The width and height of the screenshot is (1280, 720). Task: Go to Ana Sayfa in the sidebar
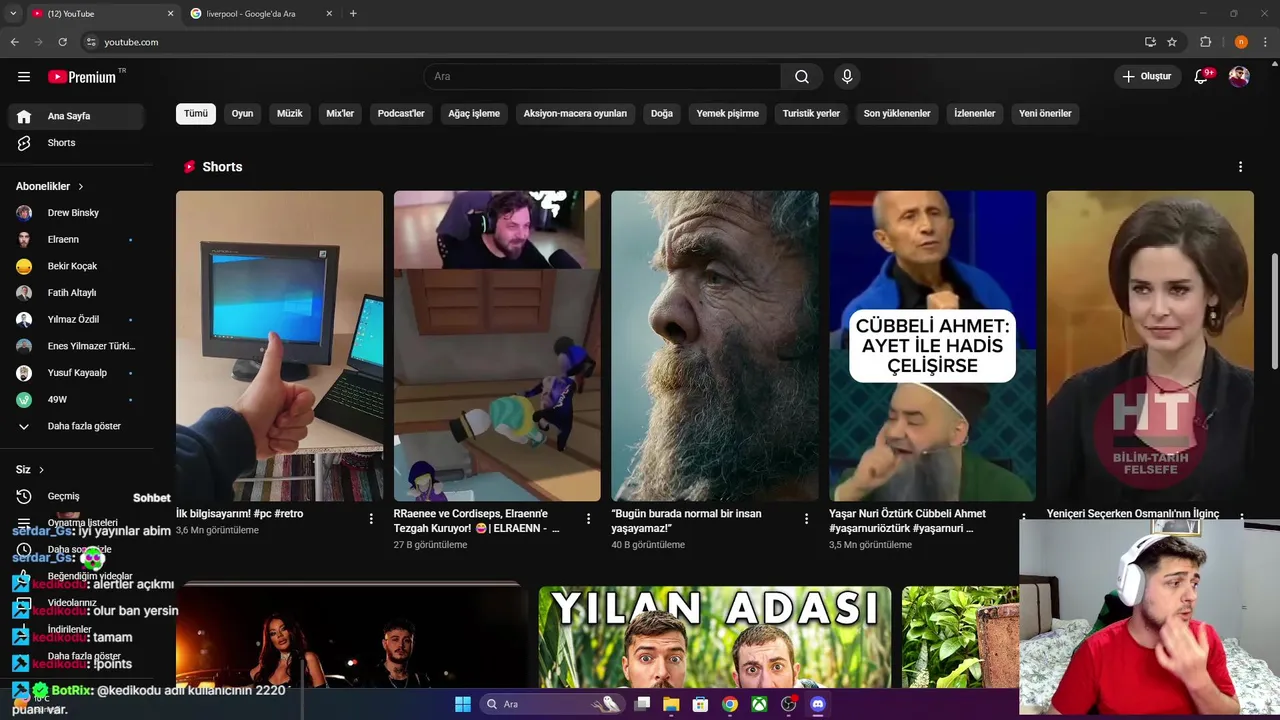76,116
